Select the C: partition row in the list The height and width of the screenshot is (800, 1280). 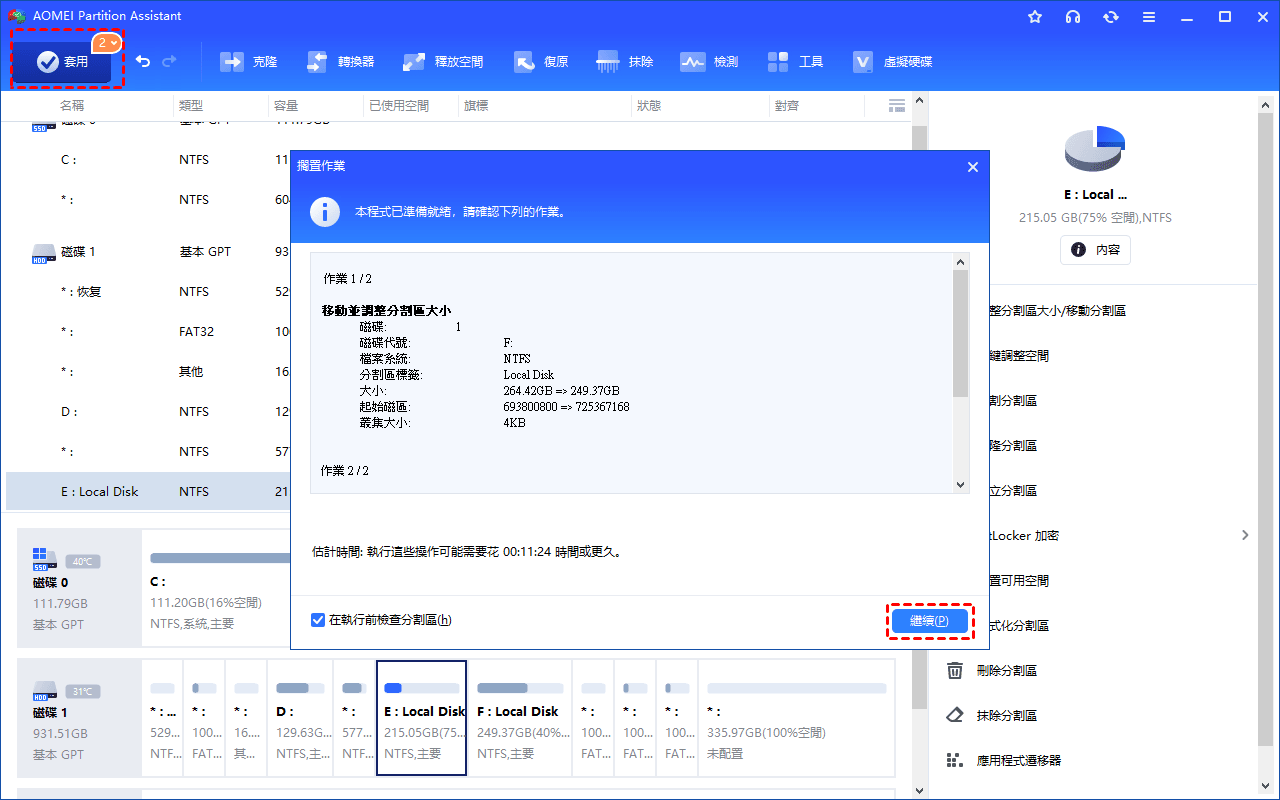pos(148,160)
